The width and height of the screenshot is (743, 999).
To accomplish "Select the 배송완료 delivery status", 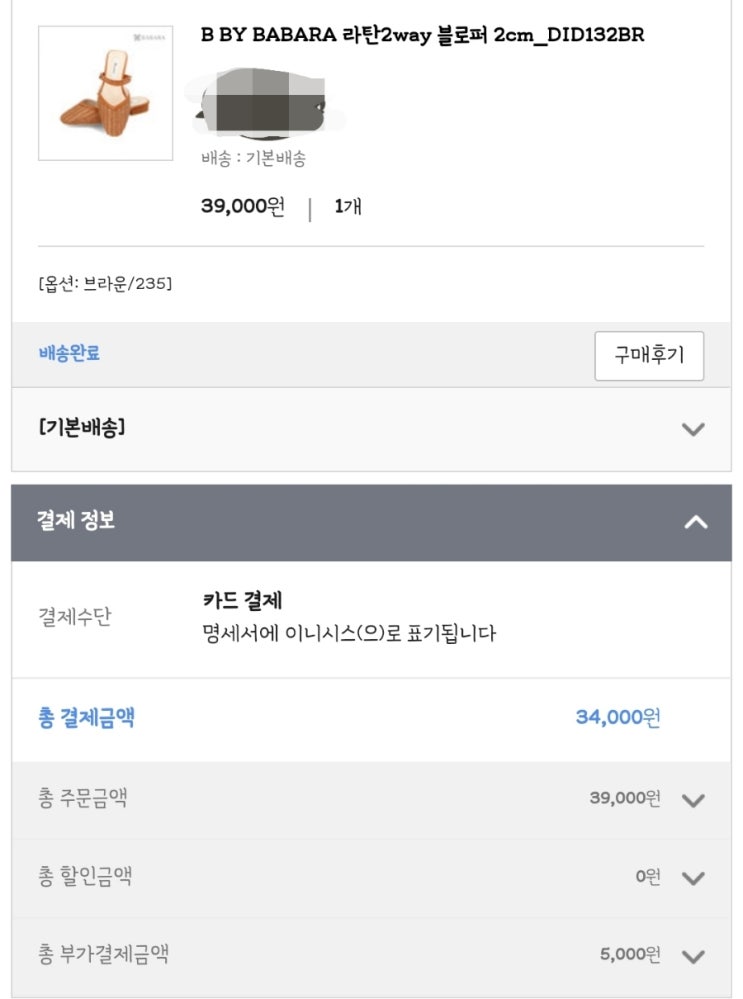I will [x=69, y=353].
